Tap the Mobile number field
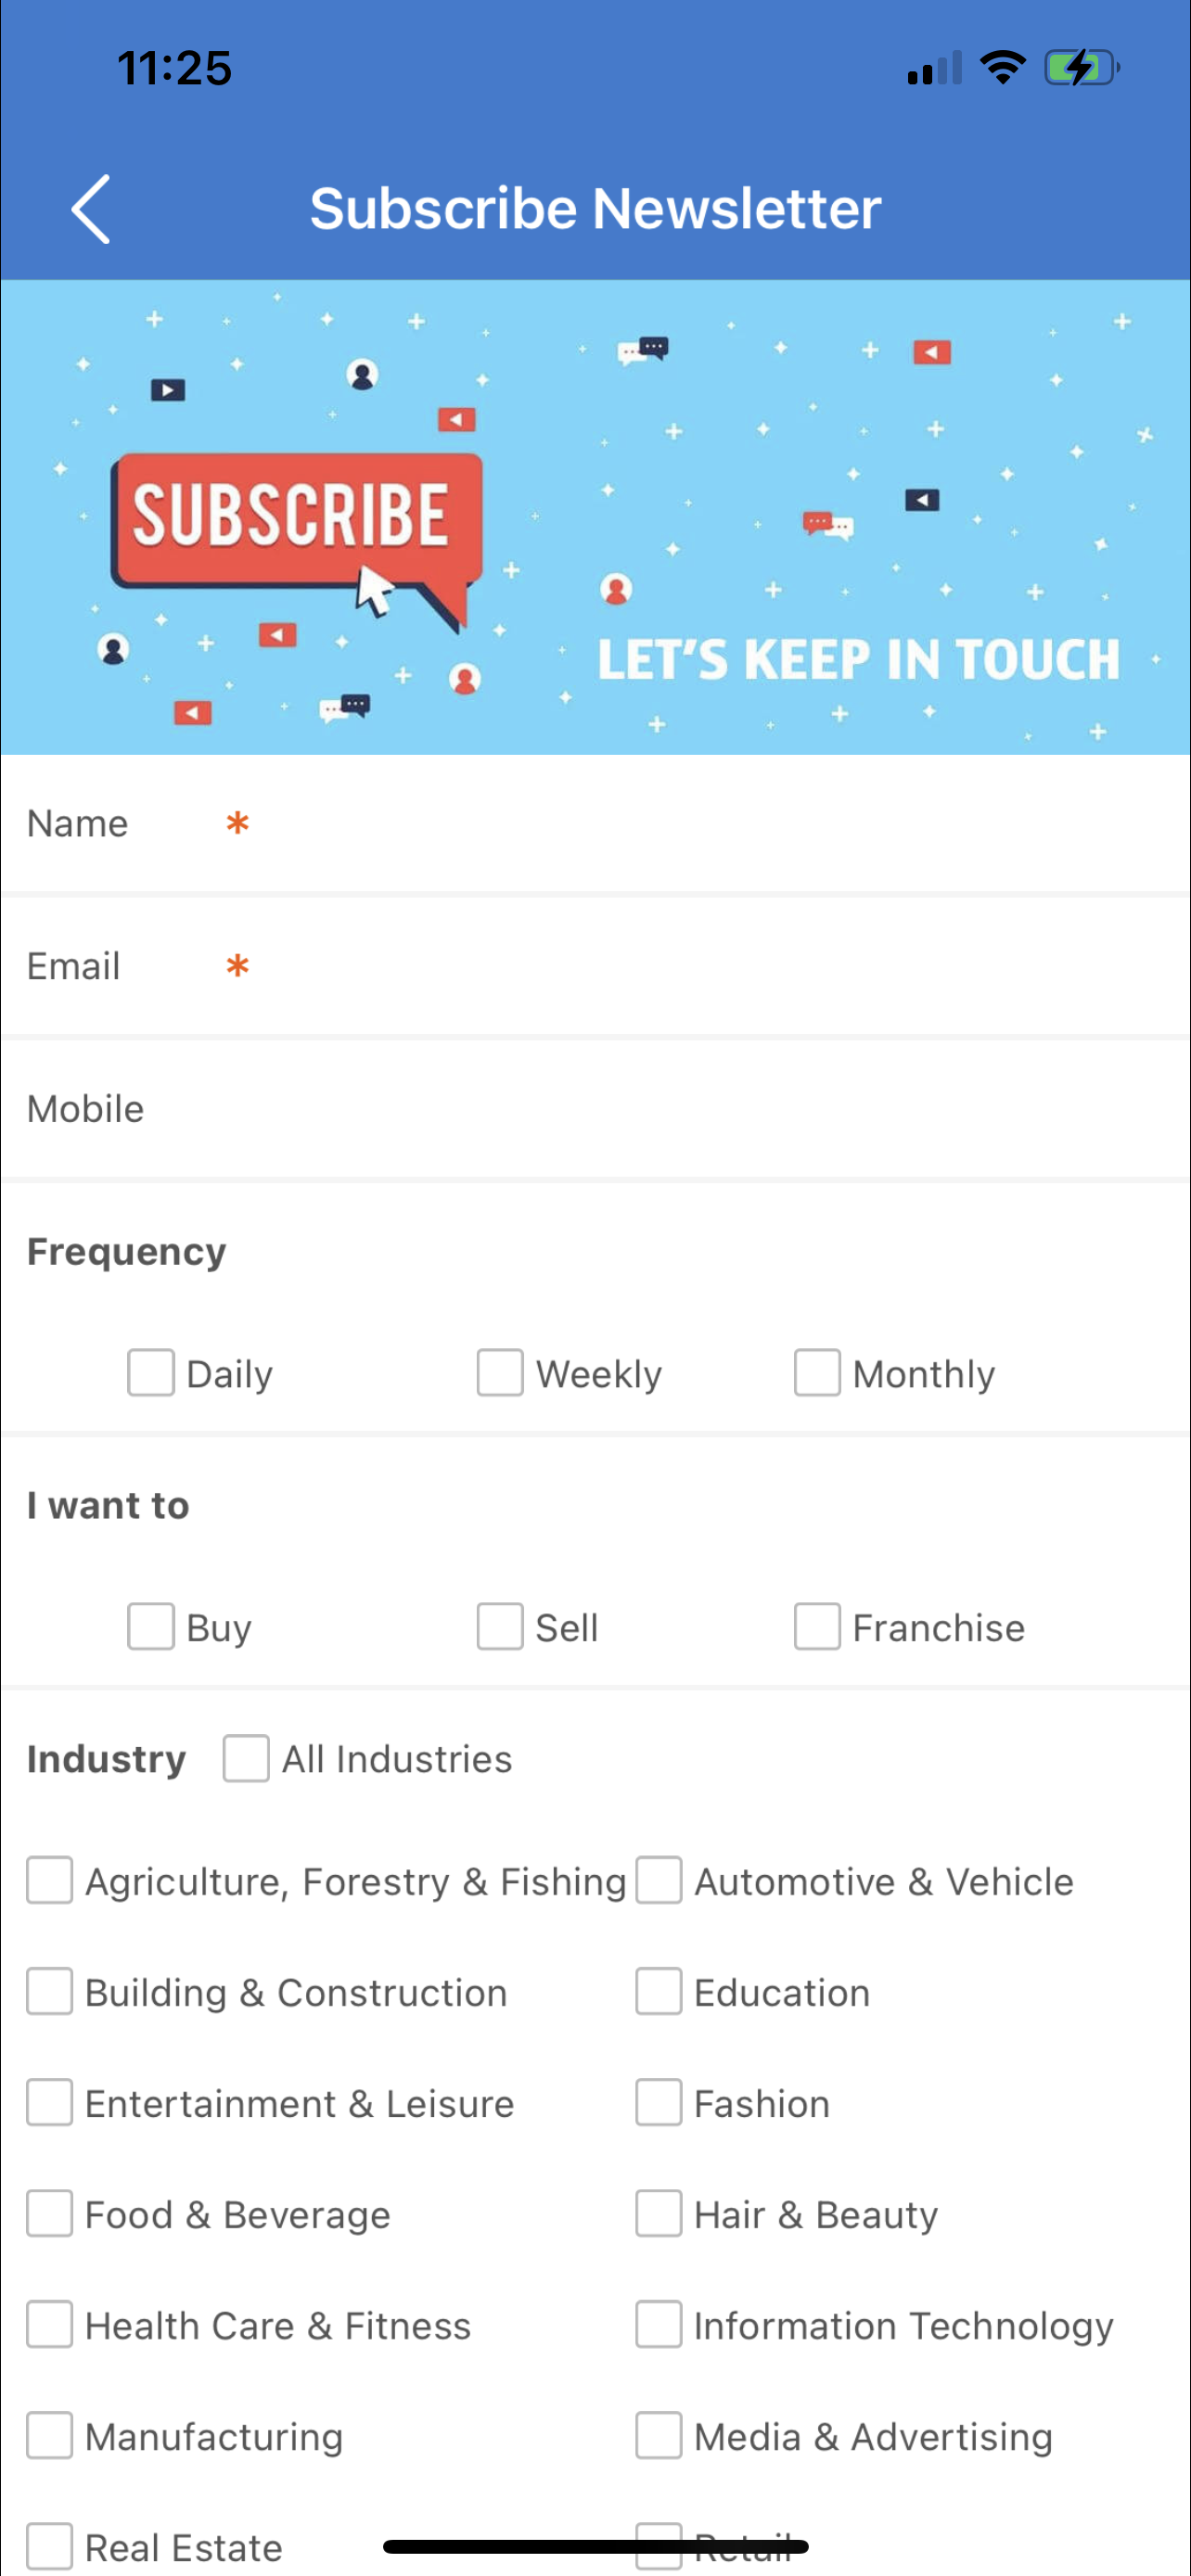This screenshot has height=2576, width=1191. tap(595, 1110)
